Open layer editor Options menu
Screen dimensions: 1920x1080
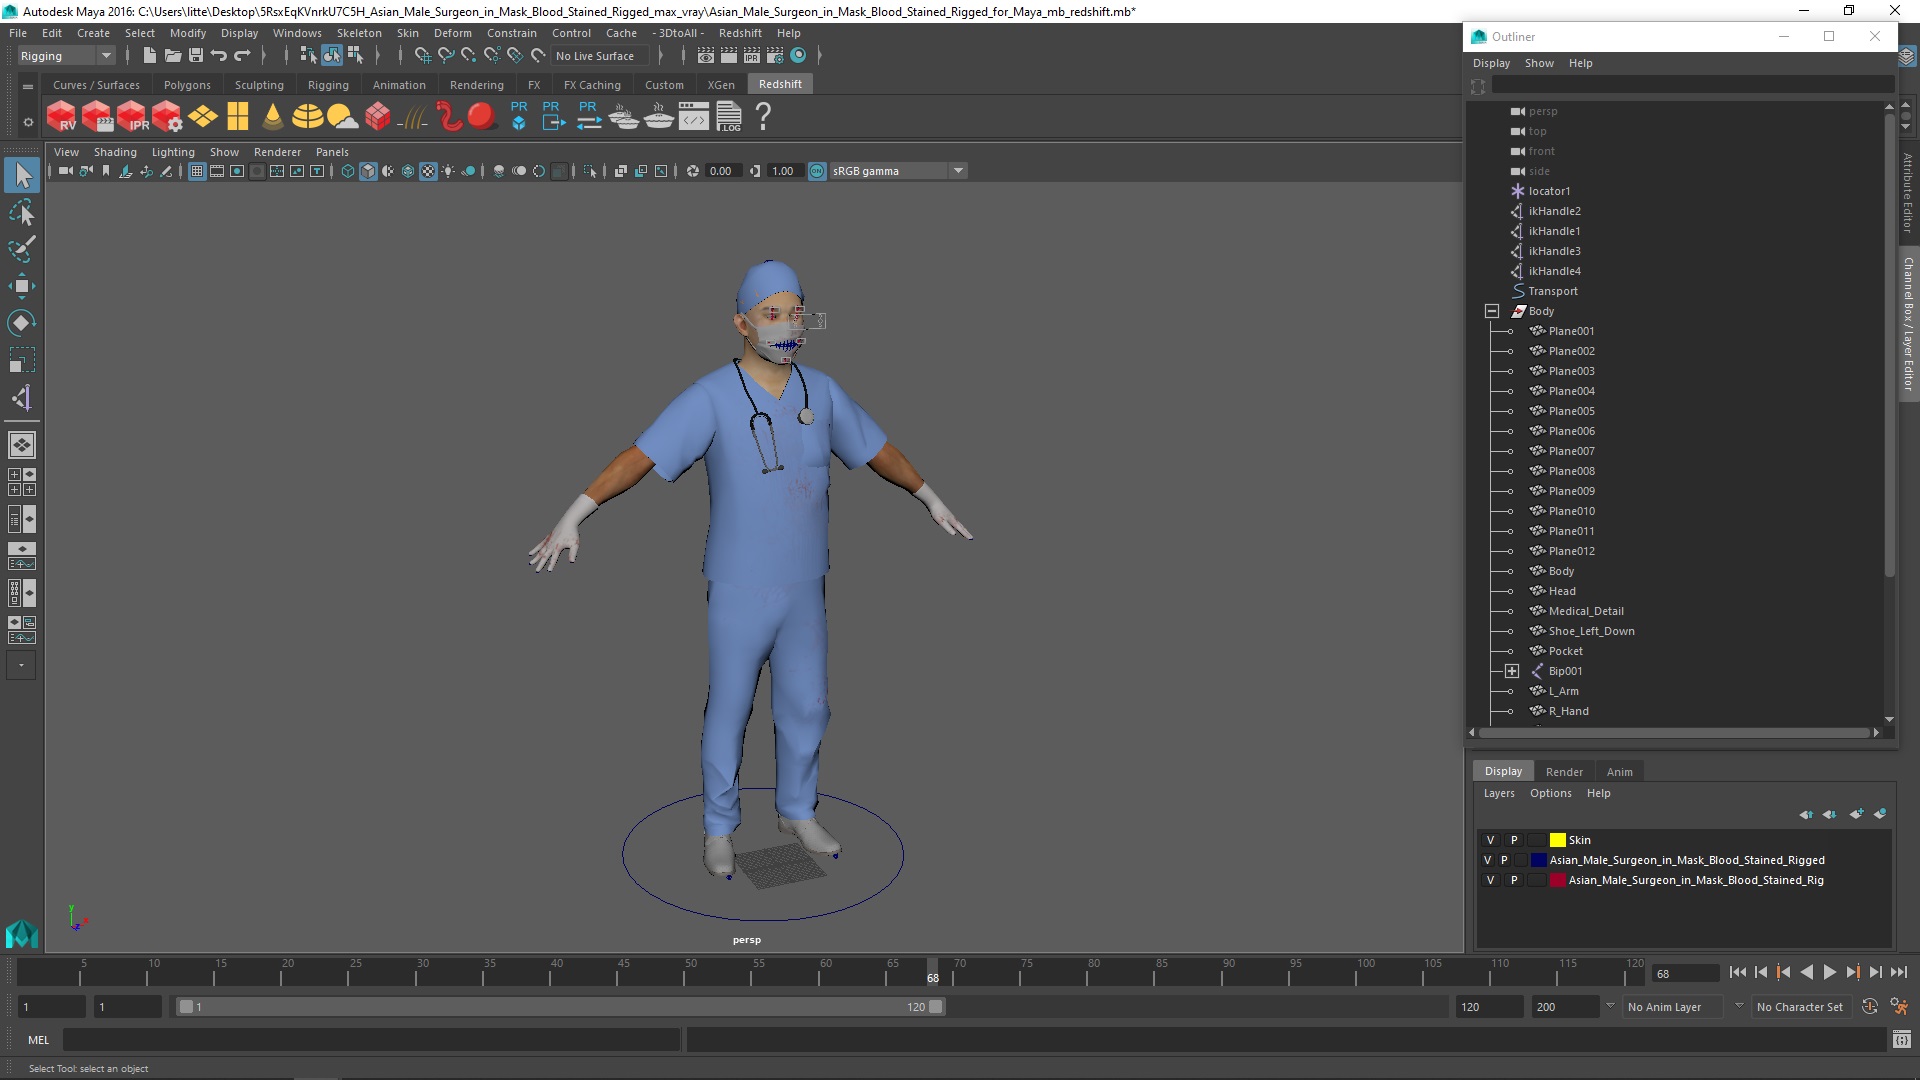click(1550, 793)
